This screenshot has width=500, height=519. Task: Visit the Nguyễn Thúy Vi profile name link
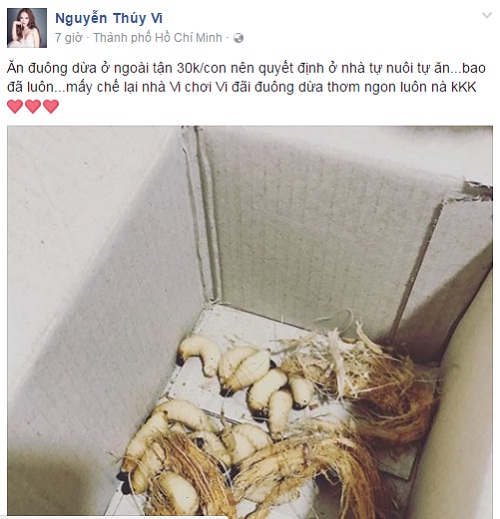(x=109, y=18)
